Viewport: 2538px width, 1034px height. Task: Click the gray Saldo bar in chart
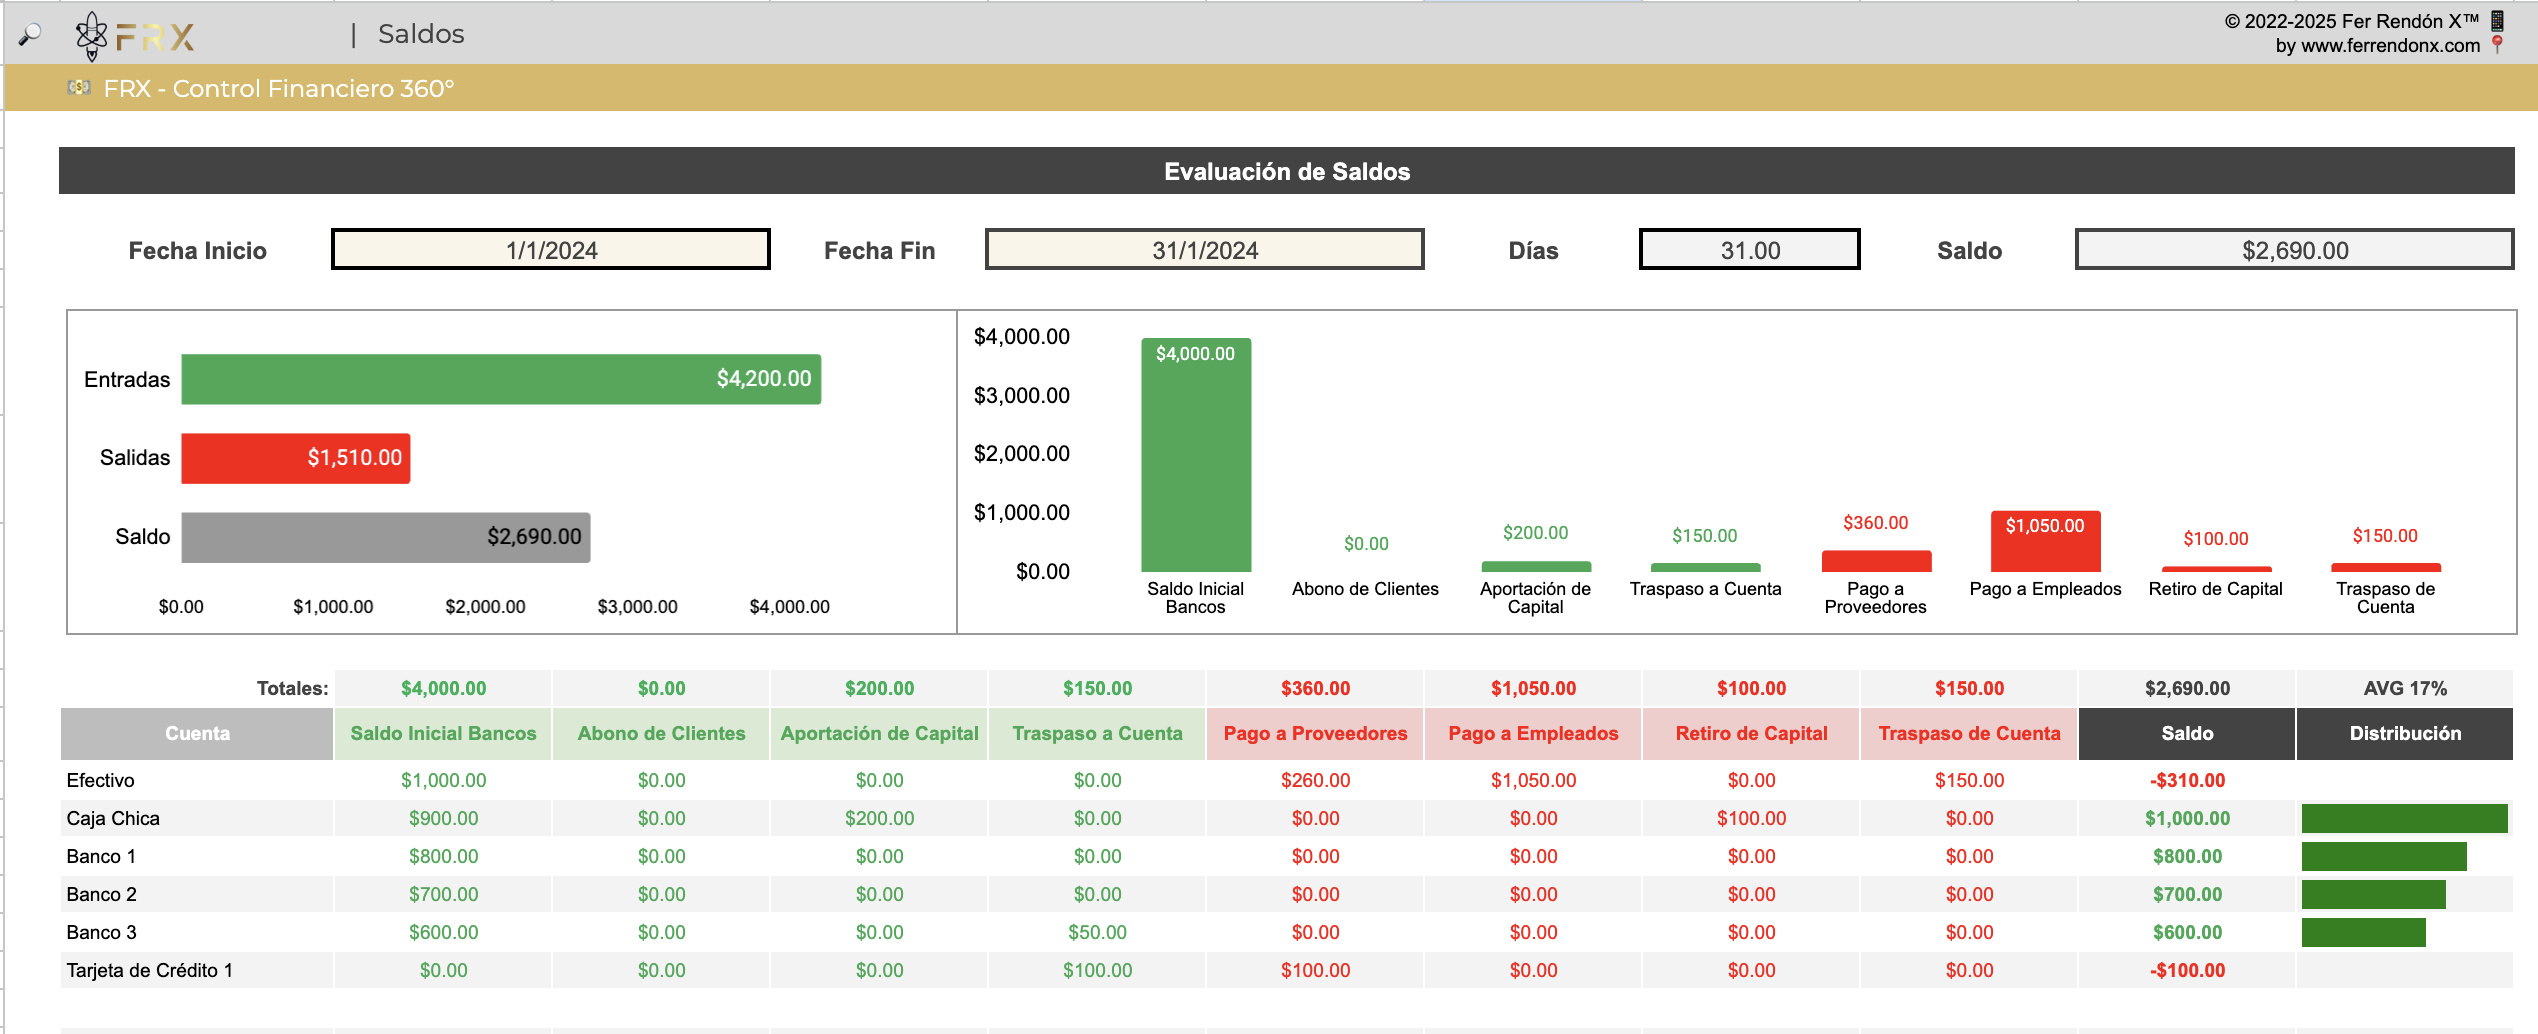pyautogui.click(x=385, y=537)
